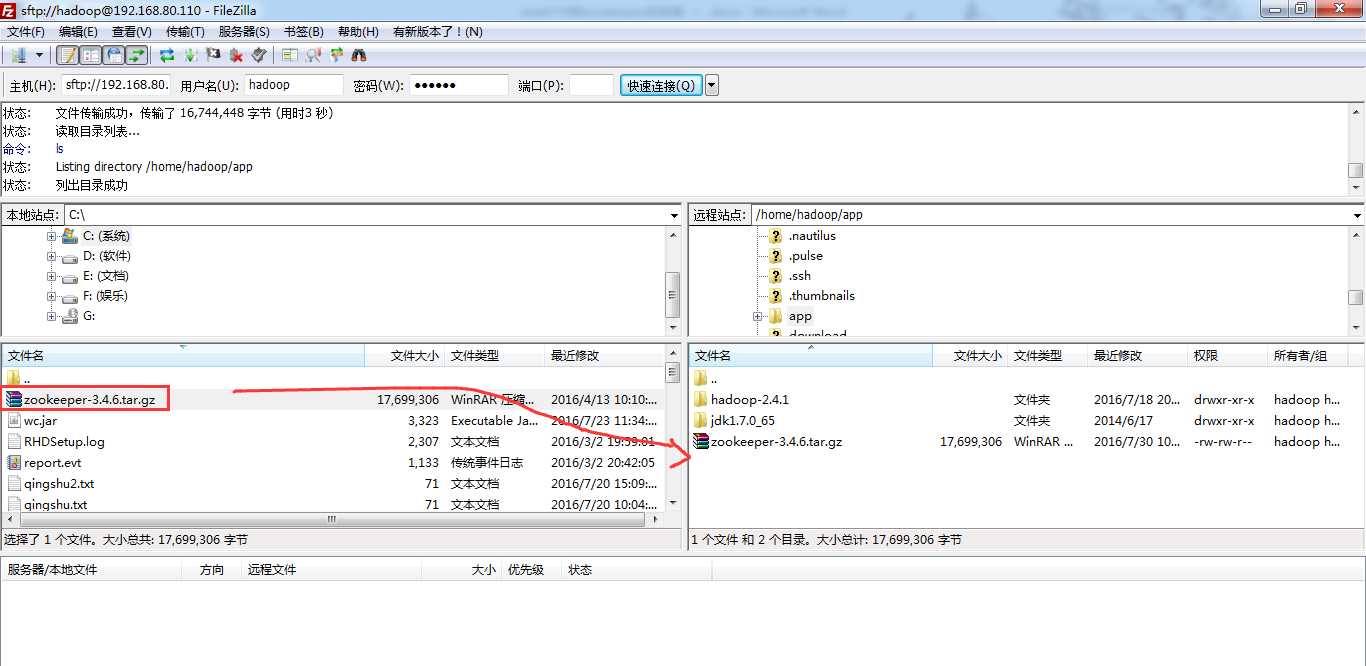The width and height of the screenshot is (1366, 666).
Task: Click the Cancel current operation icon
Action: pyautogui.click(x=213, y=55)
